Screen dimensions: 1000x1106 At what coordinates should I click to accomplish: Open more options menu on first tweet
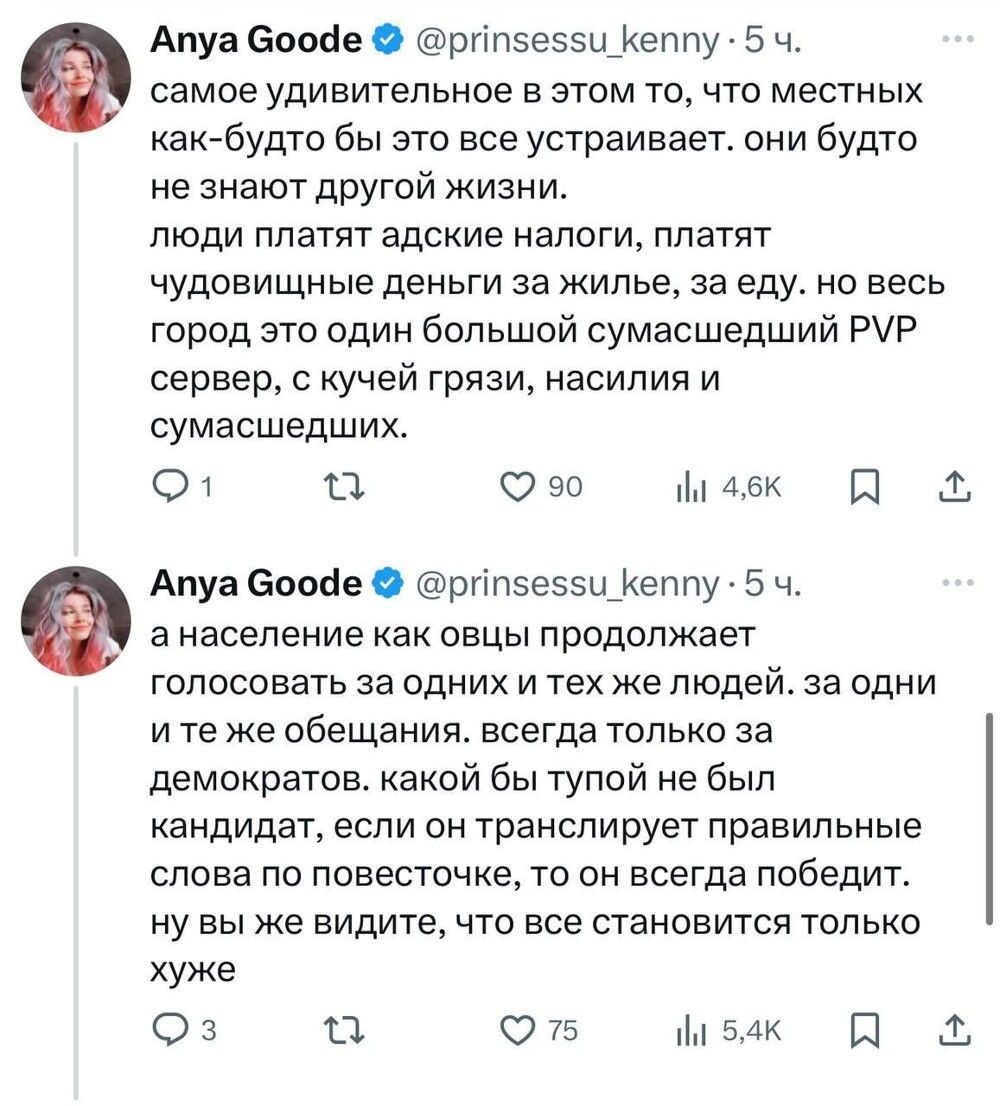(x=958, y=41)
